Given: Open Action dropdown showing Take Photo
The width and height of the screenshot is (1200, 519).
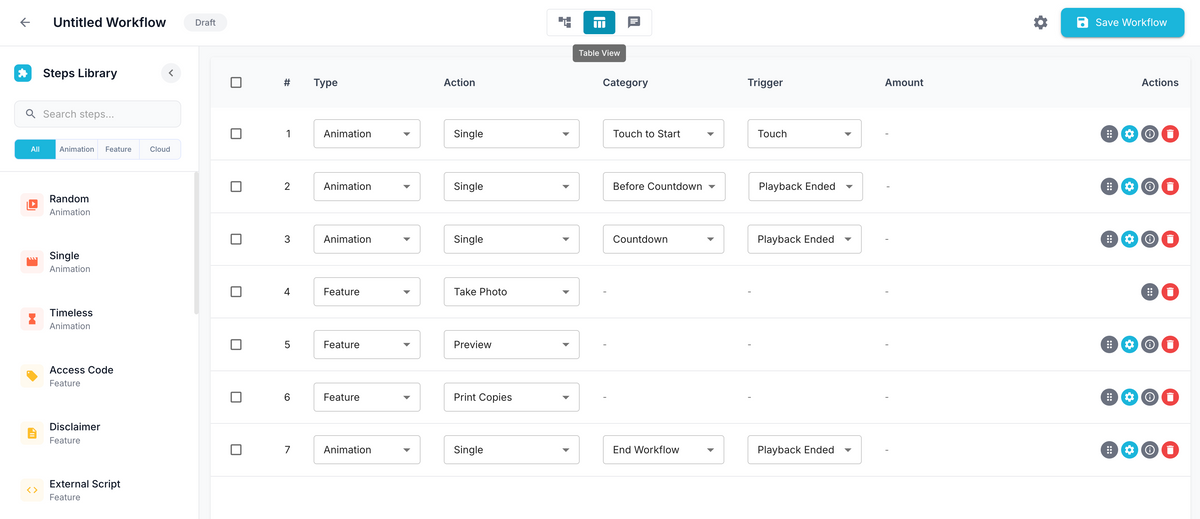Looking at the screenshot, I should tap(511, 292).
